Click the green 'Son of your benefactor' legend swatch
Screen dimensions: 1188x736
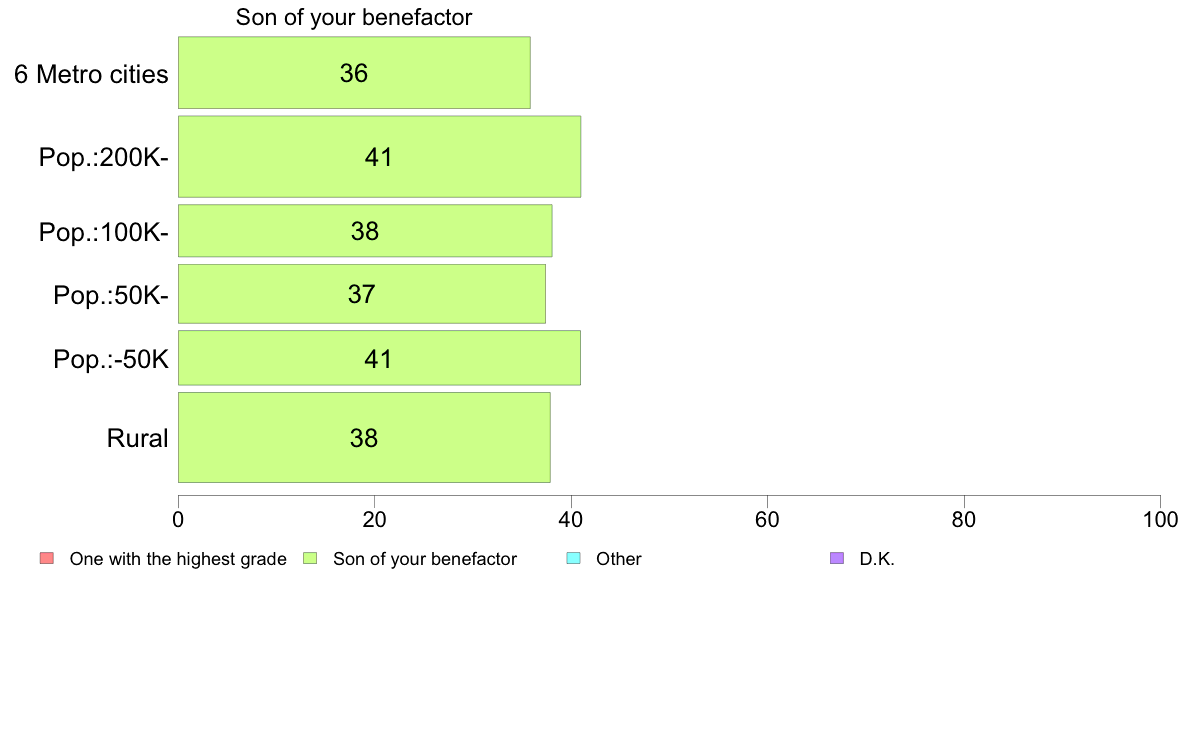point(310,558)
